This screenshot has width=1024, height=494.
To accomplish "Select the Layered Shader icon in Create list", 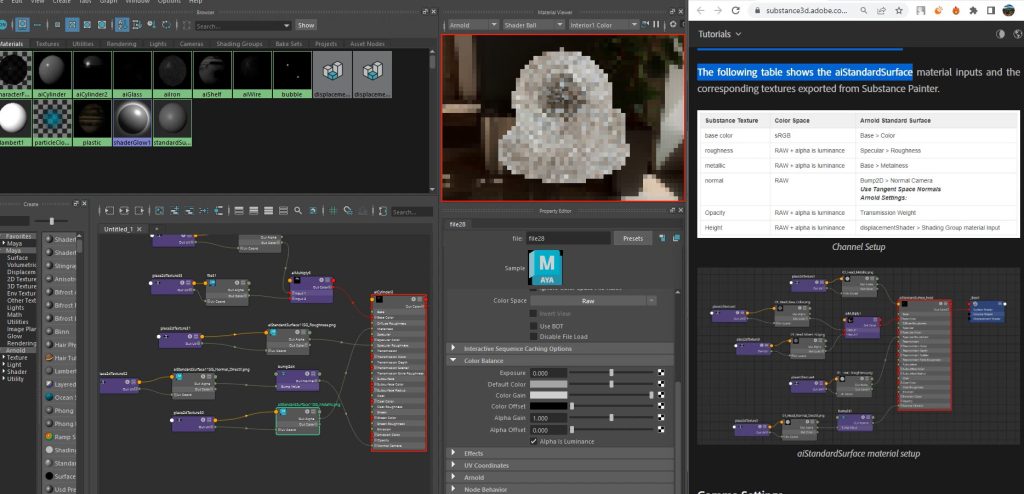I will (x=50, y=384).
